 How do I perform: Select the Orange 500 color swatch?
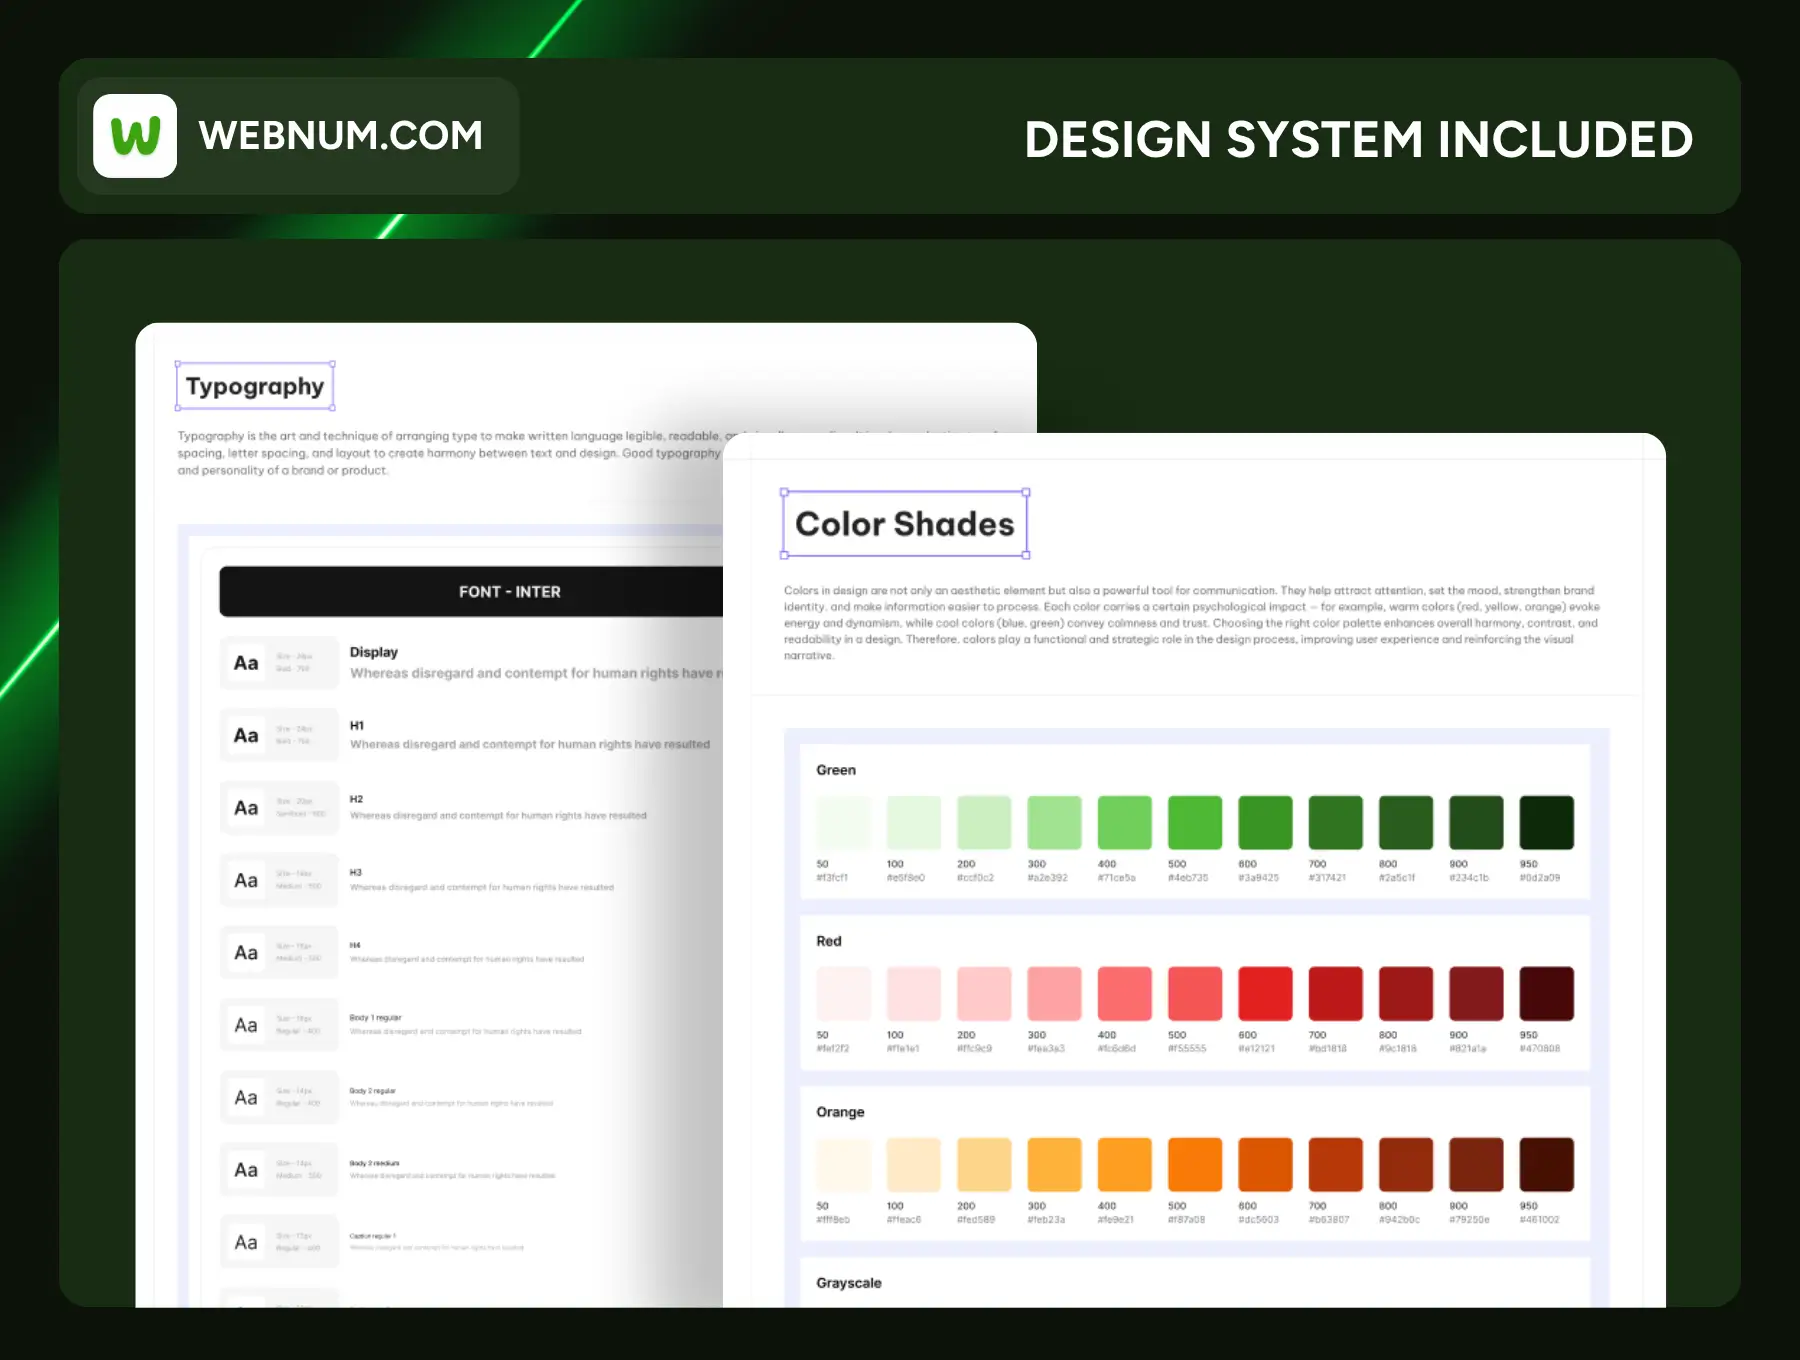(x=1194, y=1165)
